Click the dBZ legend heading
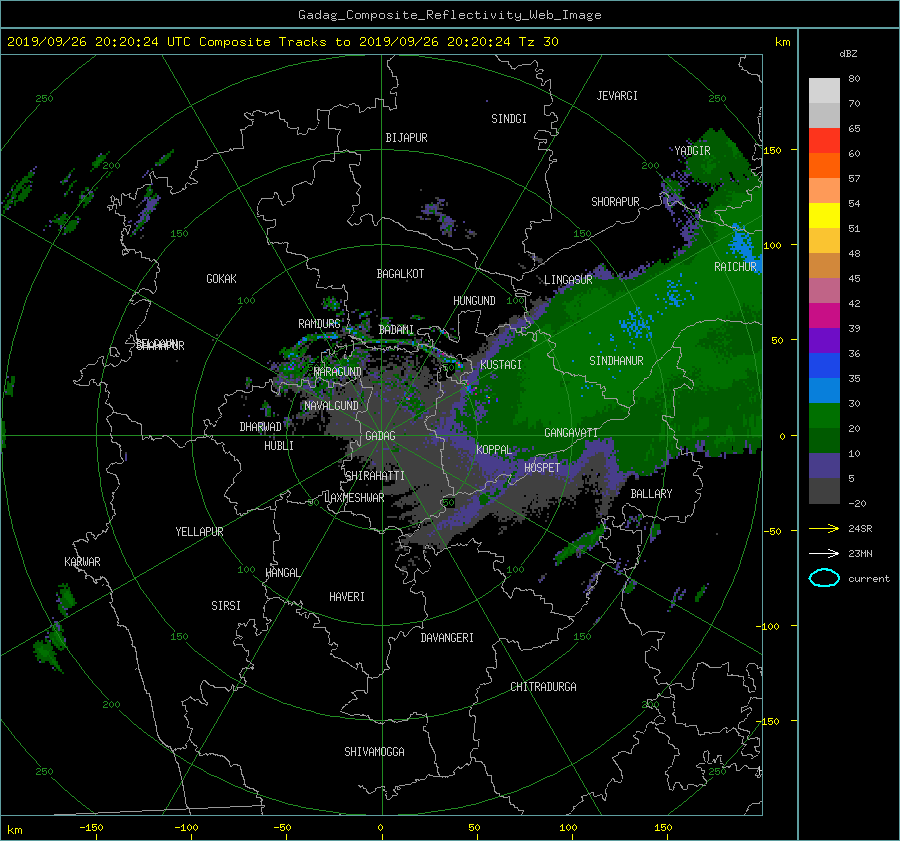 (x=848, y=53)
